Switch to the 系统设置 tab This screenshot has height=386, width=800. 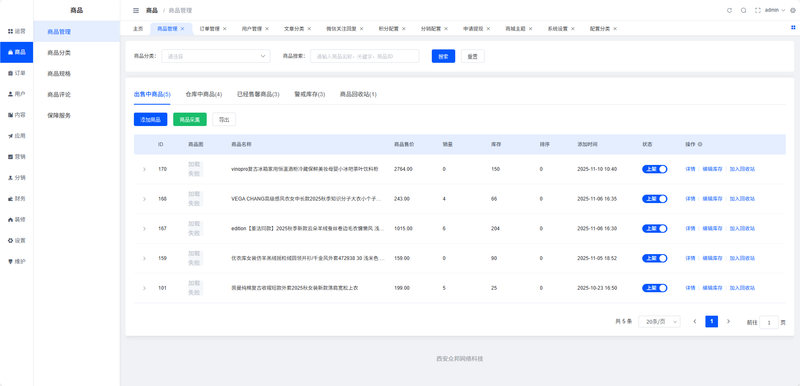point(558,29)
